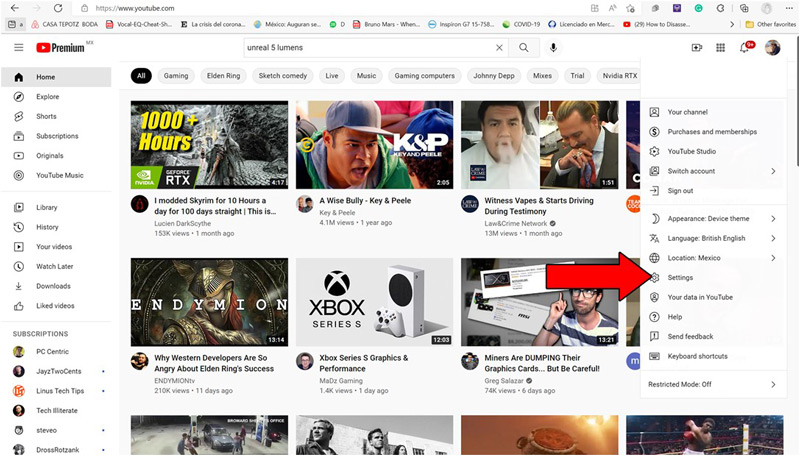Go to Home in sidebar
The width and height of the screenshot is (800, 456).
(x=56, y=77)
